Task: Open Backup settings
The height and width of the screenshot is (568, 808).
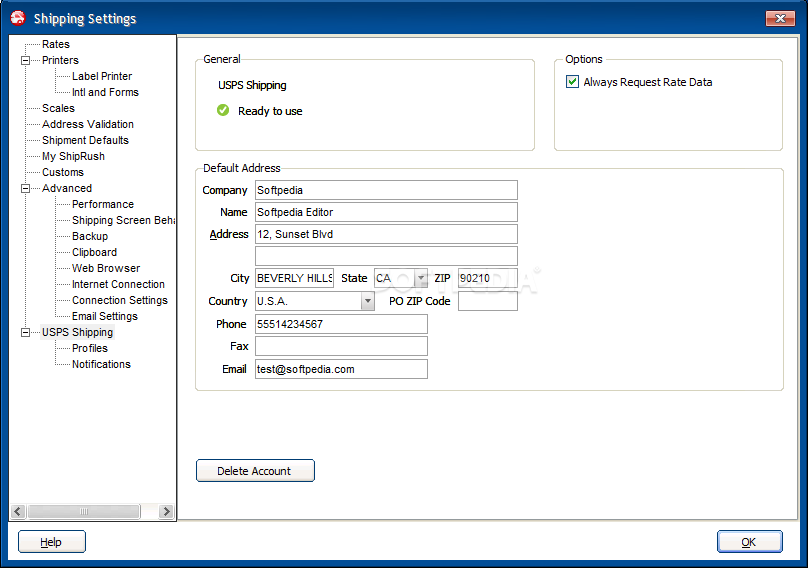Action: (x=90, y=236)
